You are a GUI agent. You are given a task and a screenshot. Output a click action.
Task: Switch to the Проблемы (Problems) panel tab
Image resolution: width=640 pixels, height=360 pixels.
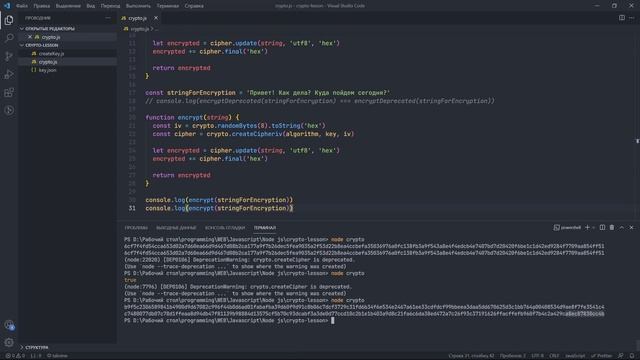136,227
